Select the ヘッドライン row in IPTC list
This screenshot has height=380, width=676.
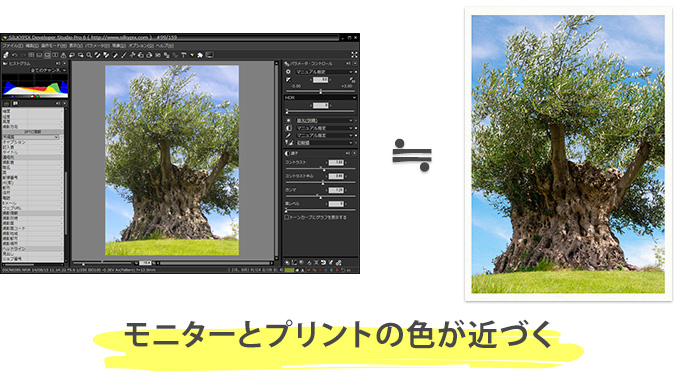(x=32, y=249)
